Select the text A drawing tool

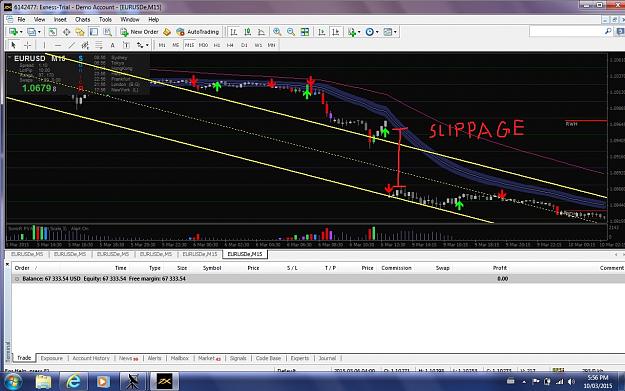pos(112,45)
